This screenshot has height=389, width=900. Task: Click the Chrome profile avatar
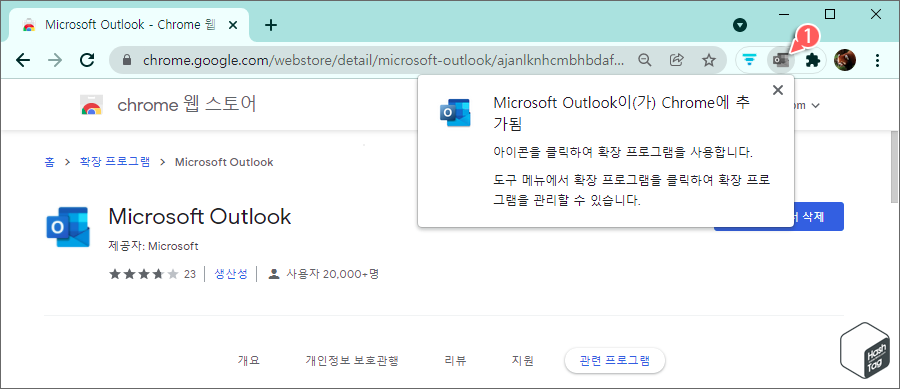click(845, 60)
